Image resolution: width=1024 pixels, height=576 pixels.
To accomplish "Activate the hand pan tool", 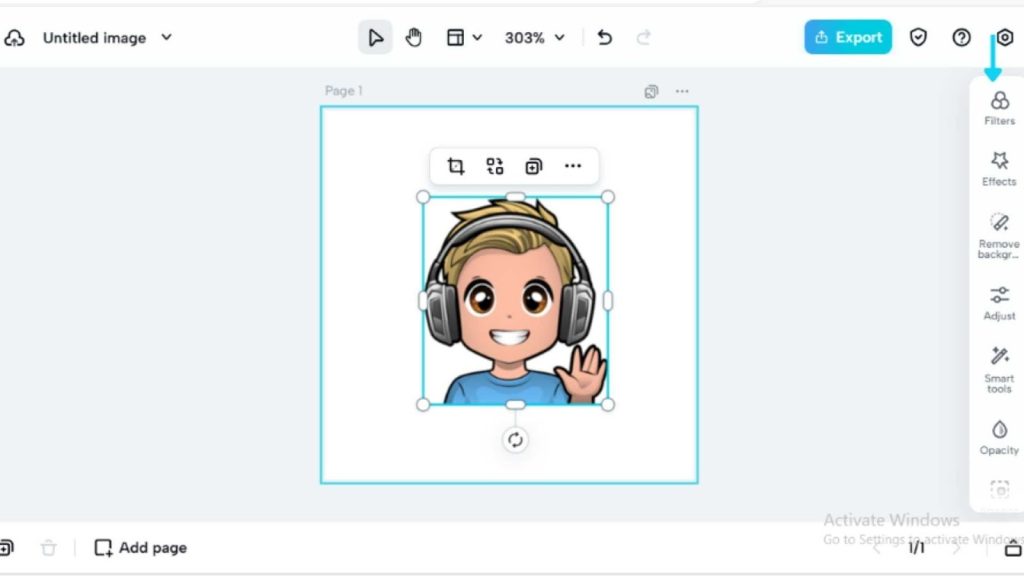I will (414, 38).
